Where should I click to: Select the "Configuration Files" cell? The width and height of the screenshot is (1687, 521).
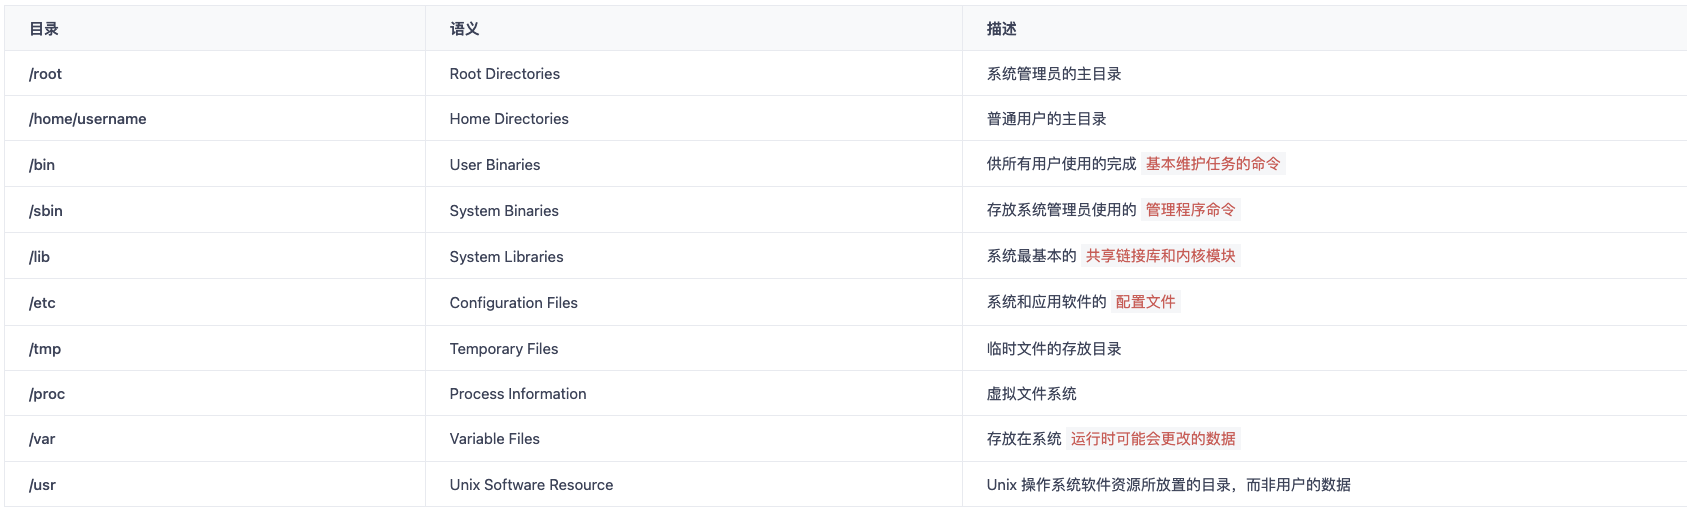pyautogui.click(x=513, y=303)
